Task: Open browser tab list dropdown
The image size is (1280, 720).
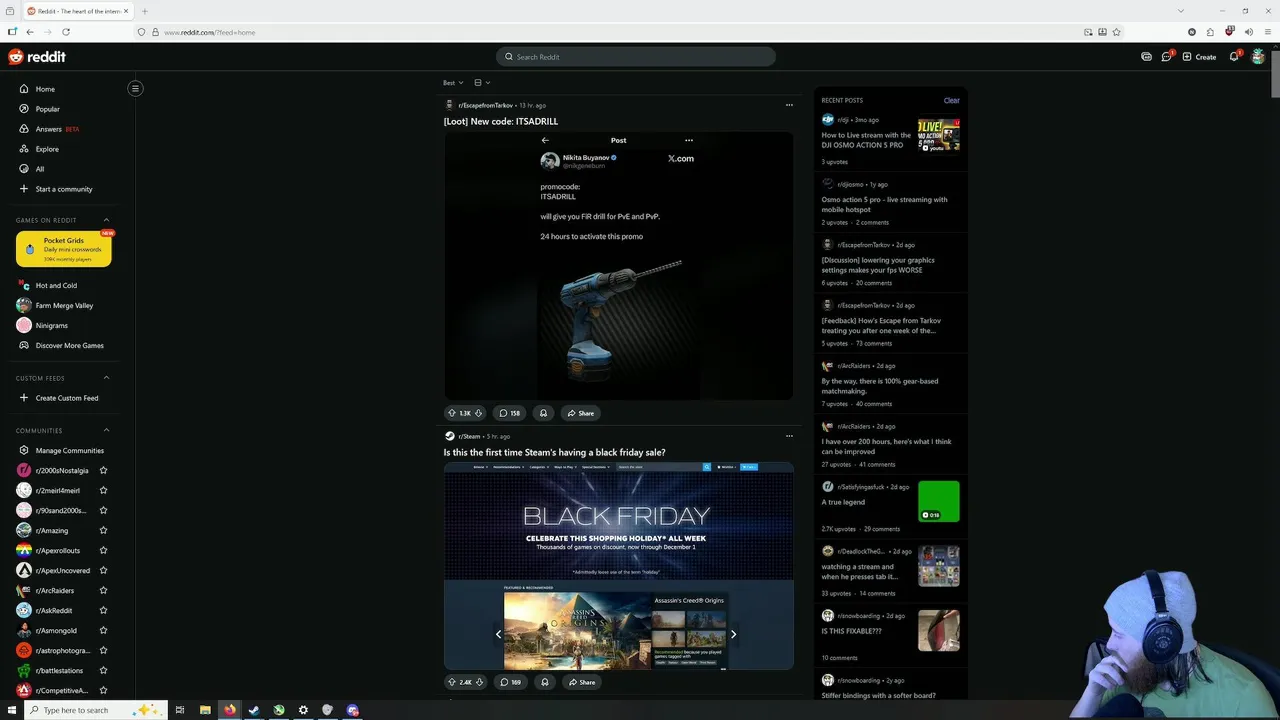Action: tap(1180, 11)
